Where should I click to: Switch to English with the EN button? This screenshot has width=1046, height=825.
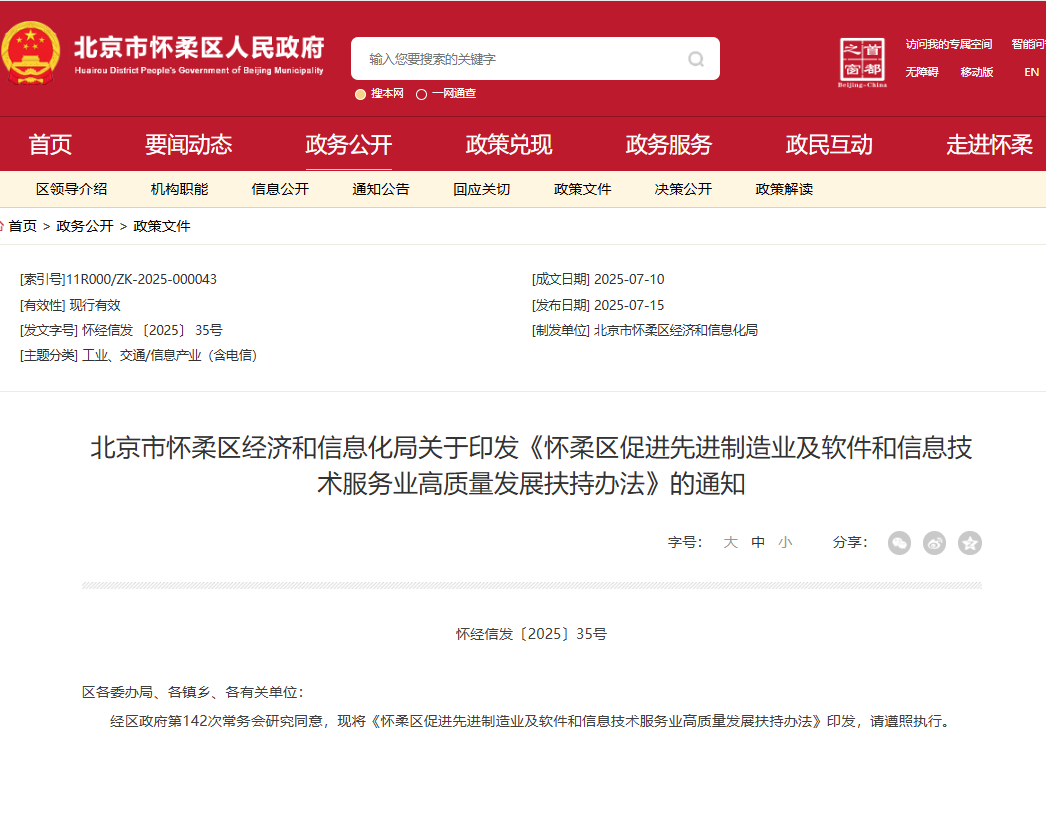(x=1030, y=73)
